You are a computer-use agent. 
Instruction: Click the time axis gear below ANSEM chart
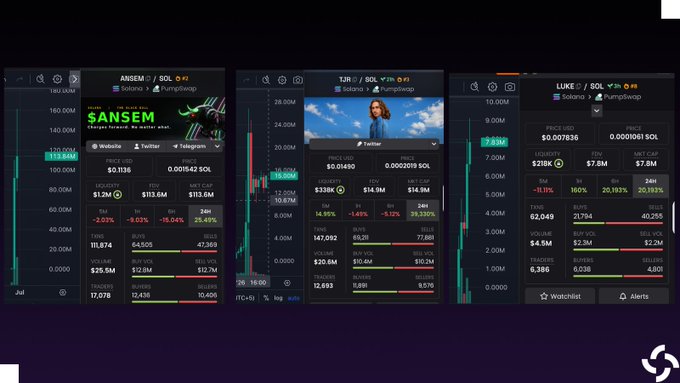(x=62, y=292)
